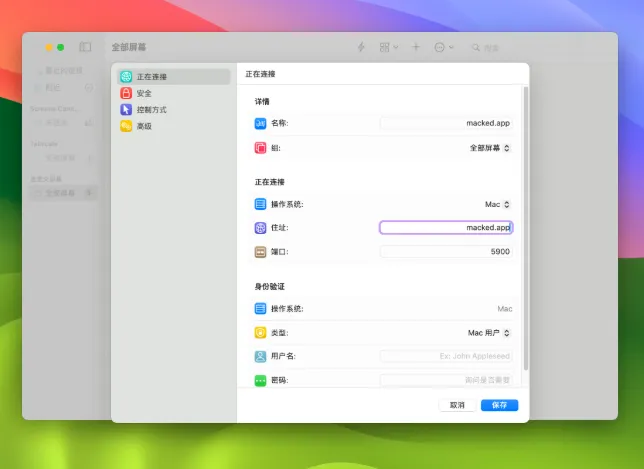Open the 操作系统 Mac dropdown under 正在连接
The height and width of the screenshot is (469, 644).
point(497,204)
